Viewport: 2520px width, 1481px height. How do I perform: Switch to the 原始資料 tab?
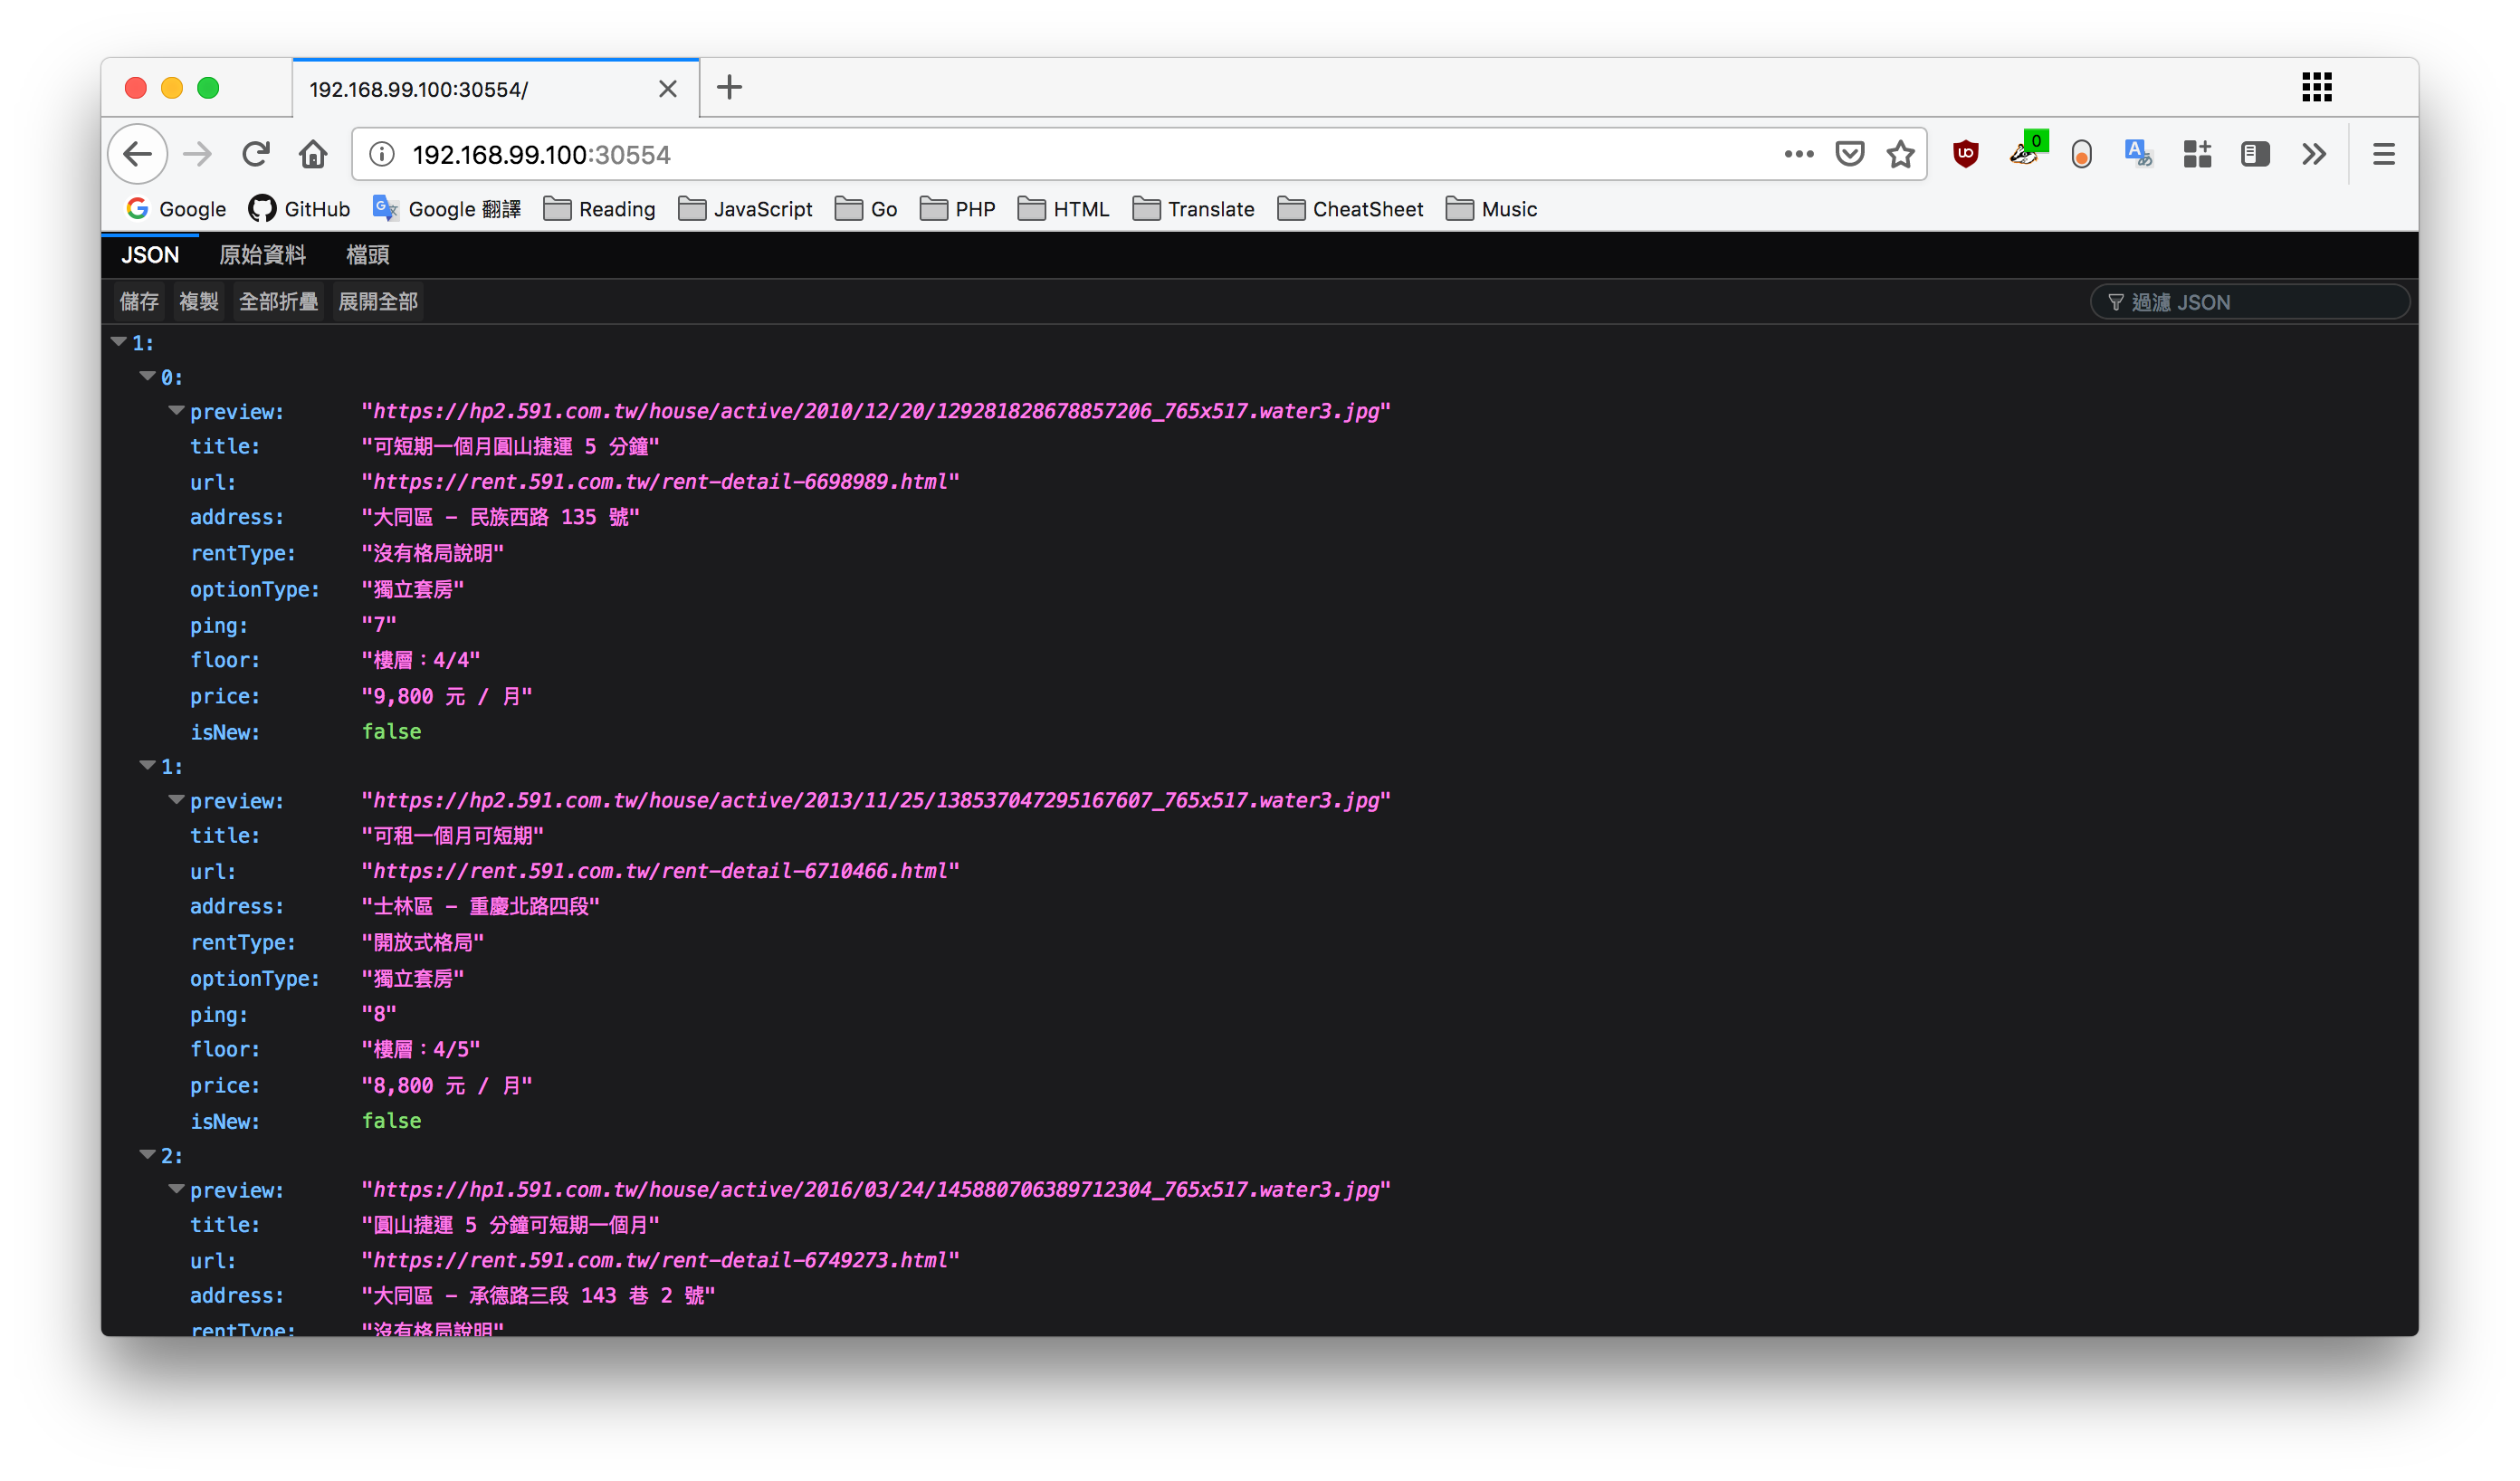click(262, 255)
